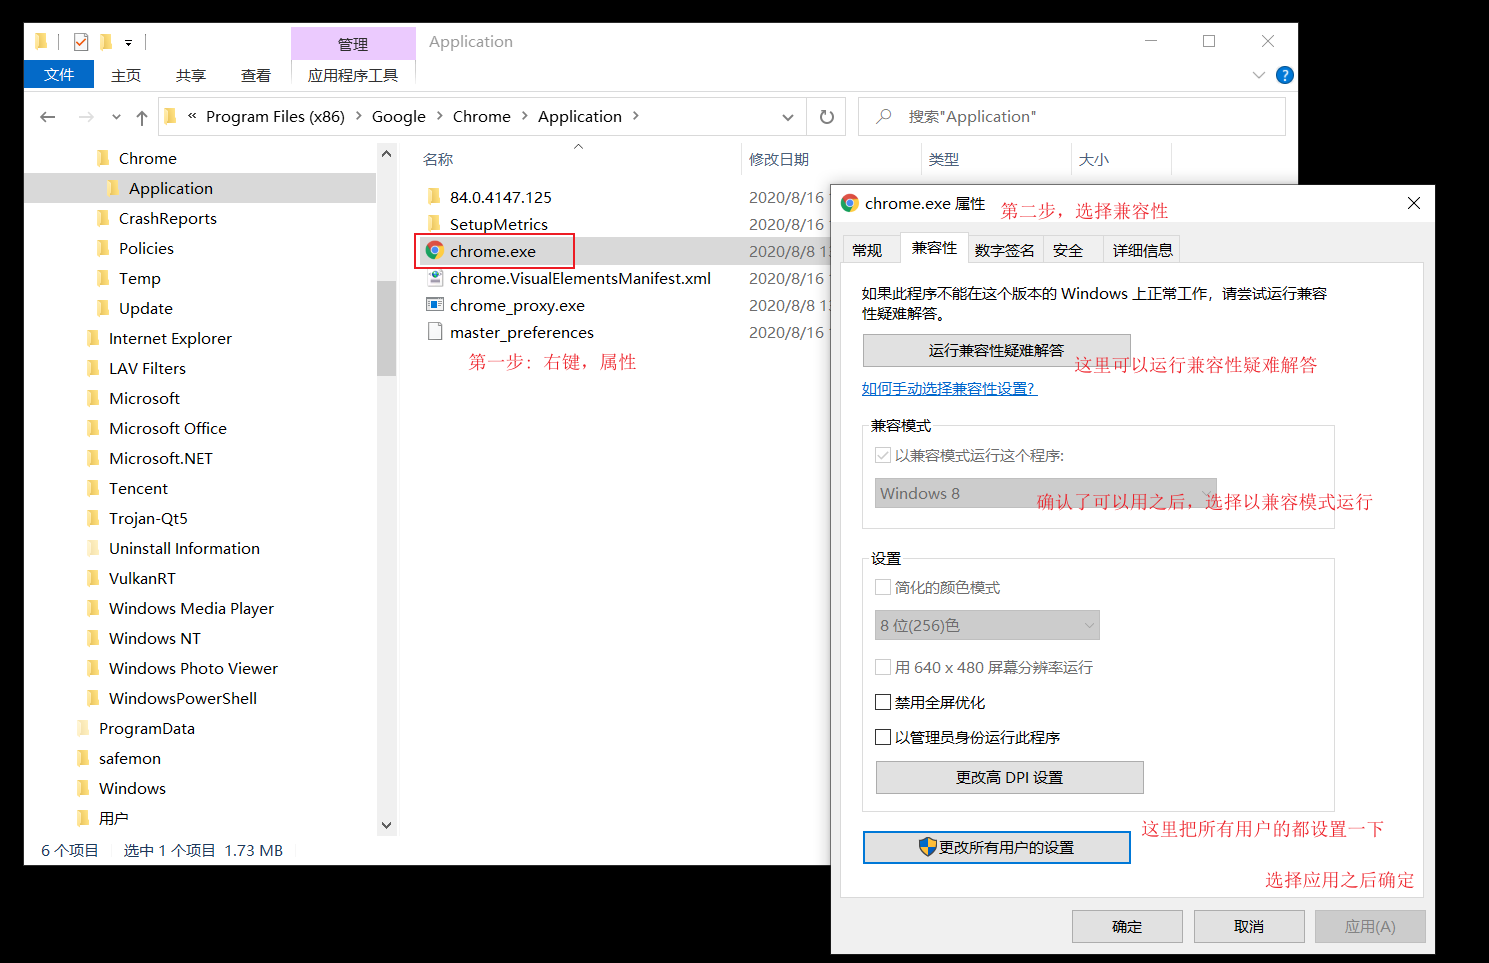This screenshot has height=963, width=1489.
Task: Select the chrome_proxy.exe file
Action: tap(517, 305)
